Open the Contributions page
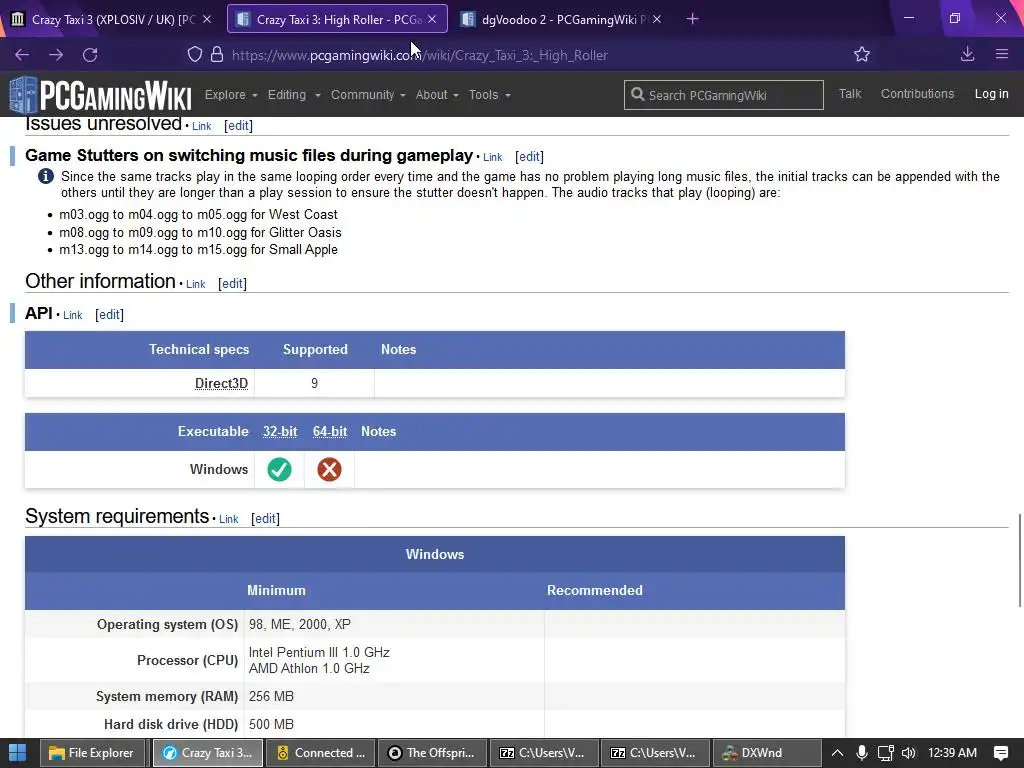This screenshot has width=1024, height=768. (x=917, y=94)
